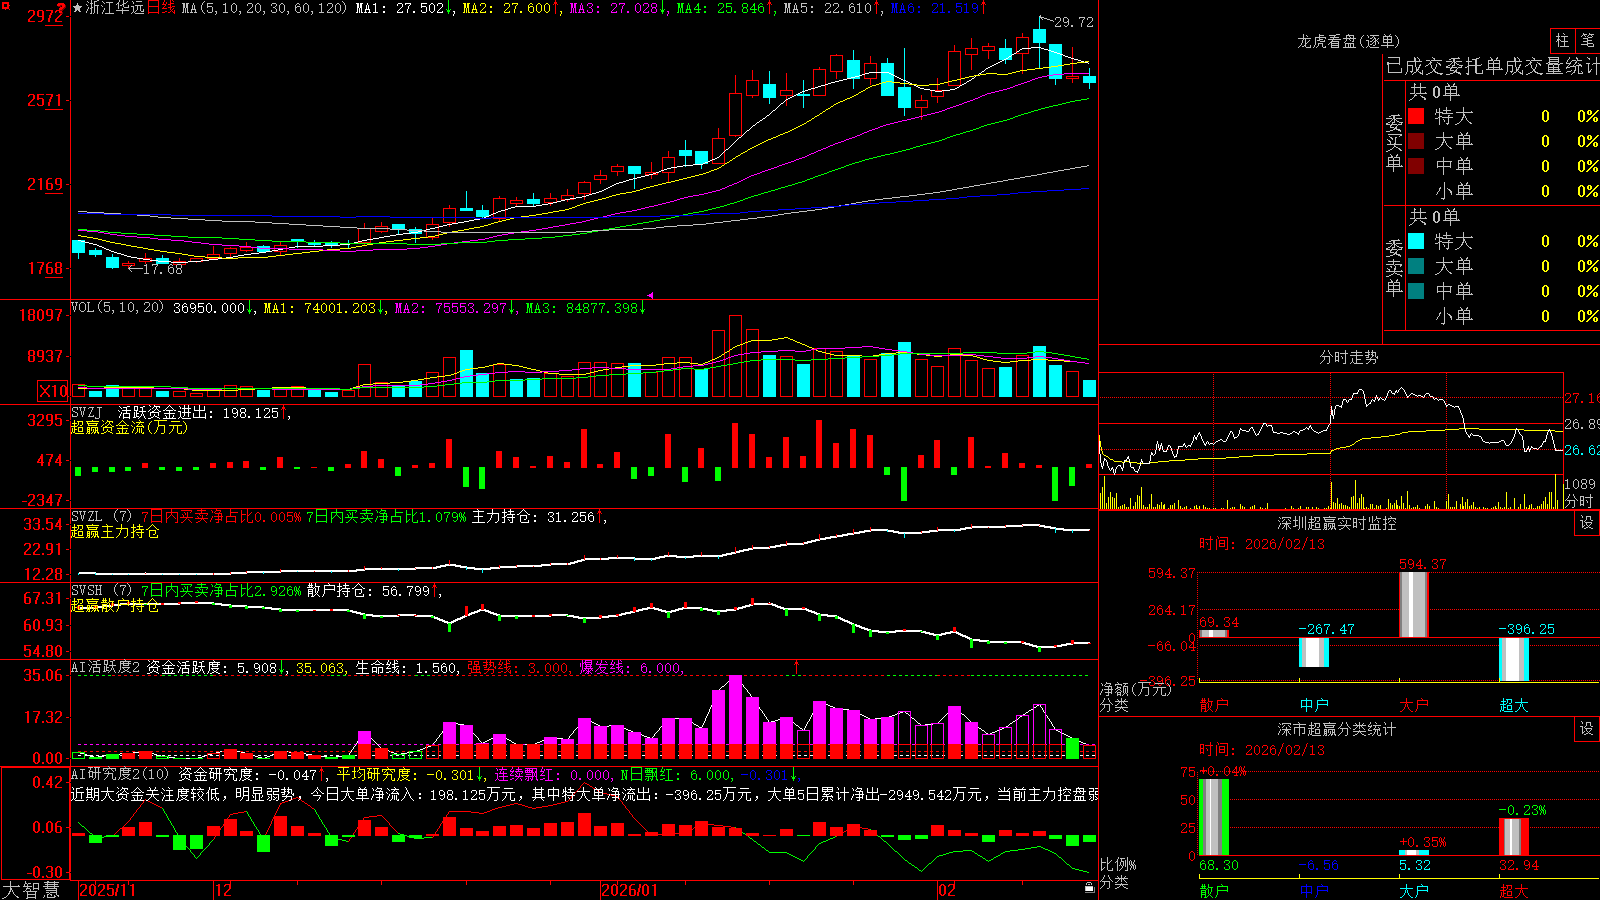Viewport: 1600px width, 900px height.
Task: Click the red question mark icon at top-left
Action: point(62,8)
